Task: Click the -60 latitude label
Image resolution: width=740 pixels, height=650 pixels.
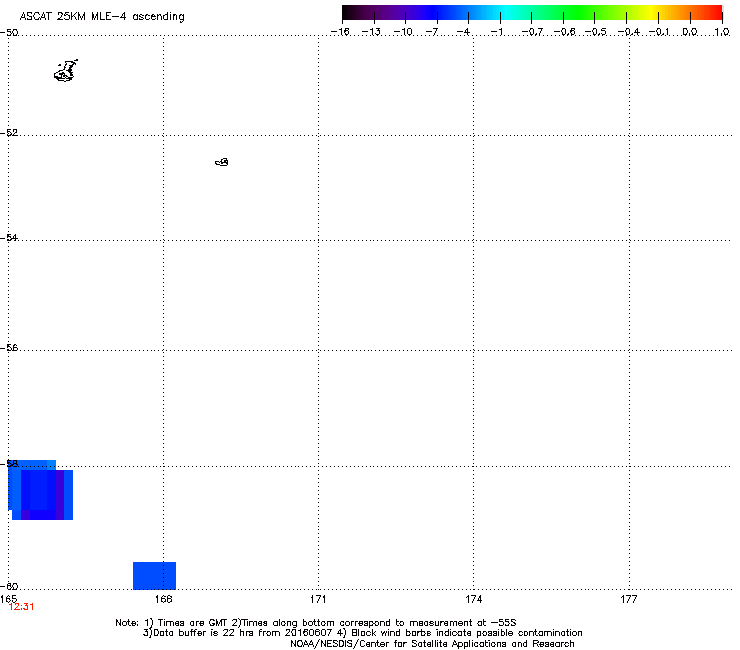Action: [x=9, y=586]
